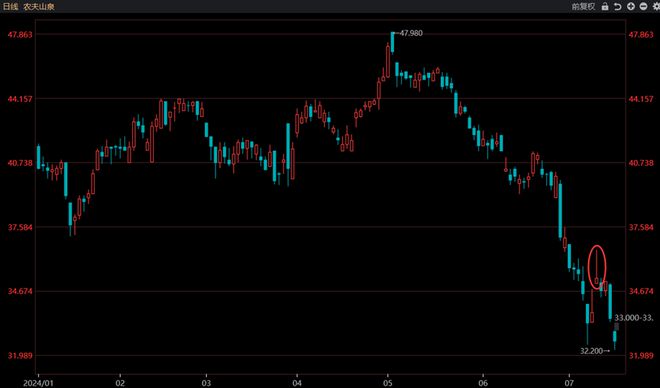Click the right axis 47.863 price label
660x388 pixels.
pos(641,35)
